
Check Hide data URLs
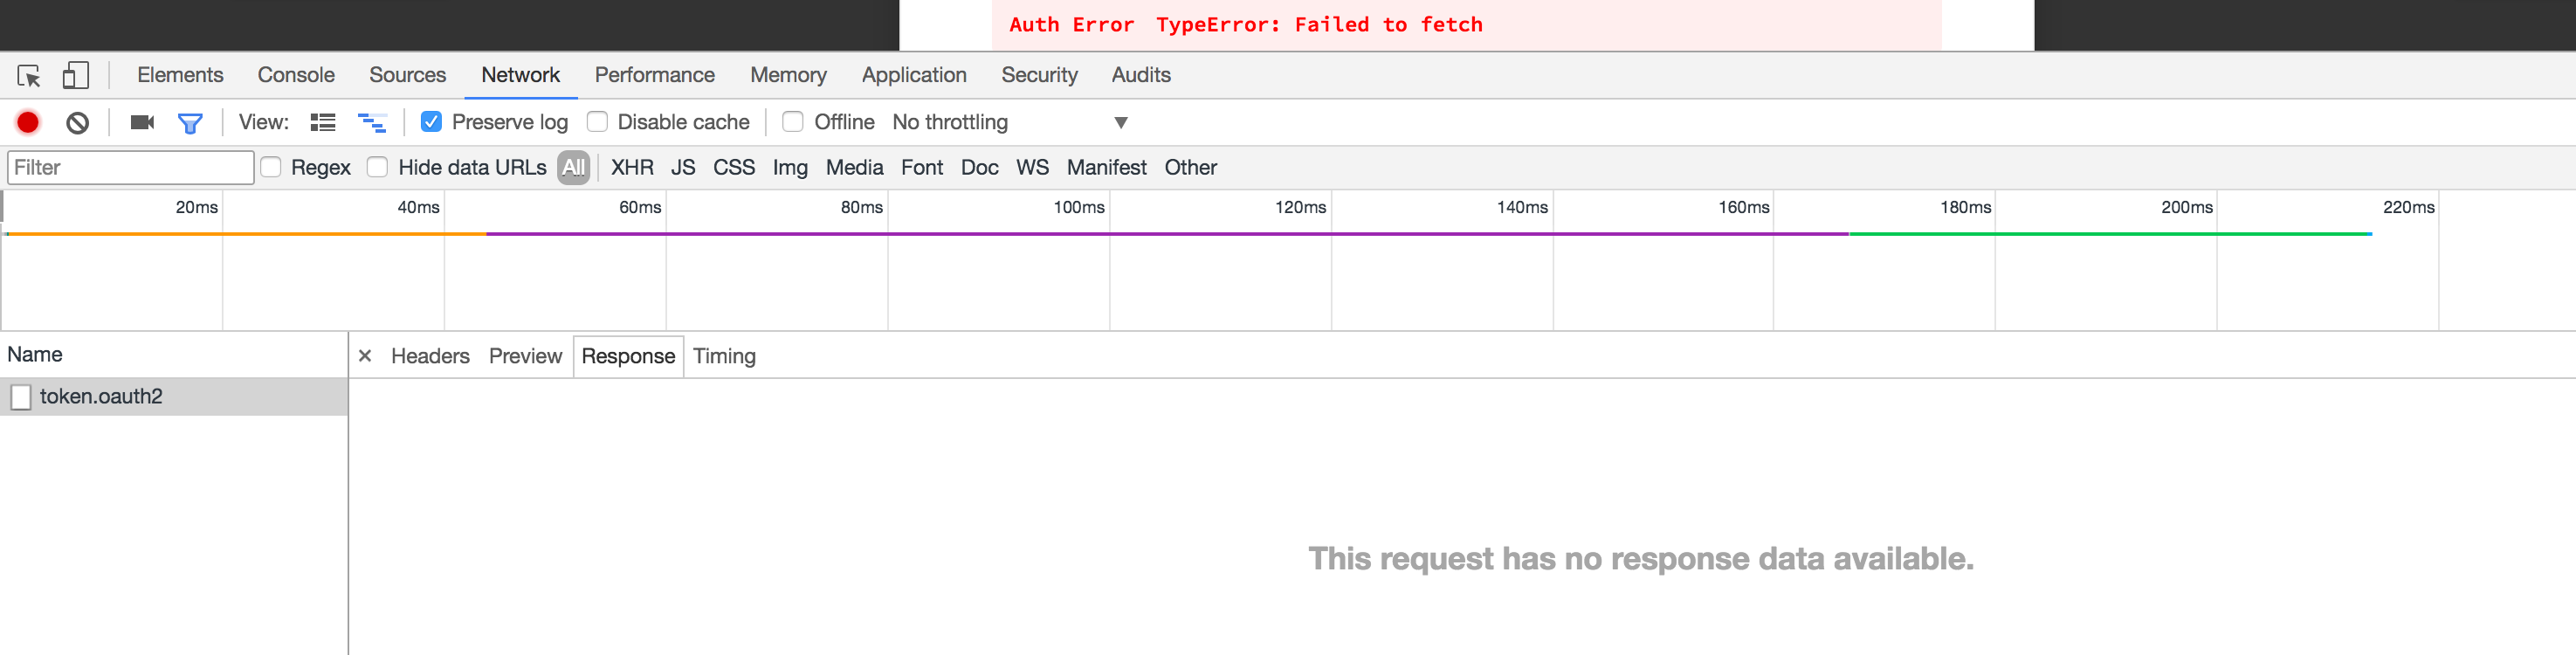377,167
